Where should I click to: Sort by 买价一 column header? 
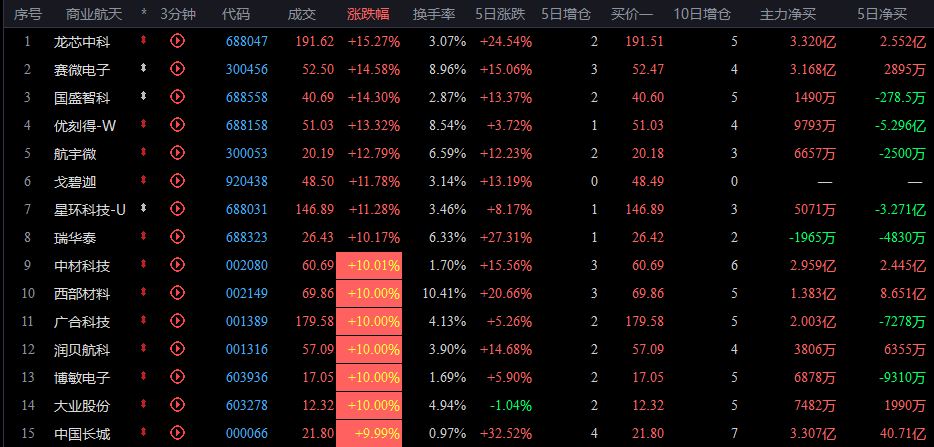632,14
